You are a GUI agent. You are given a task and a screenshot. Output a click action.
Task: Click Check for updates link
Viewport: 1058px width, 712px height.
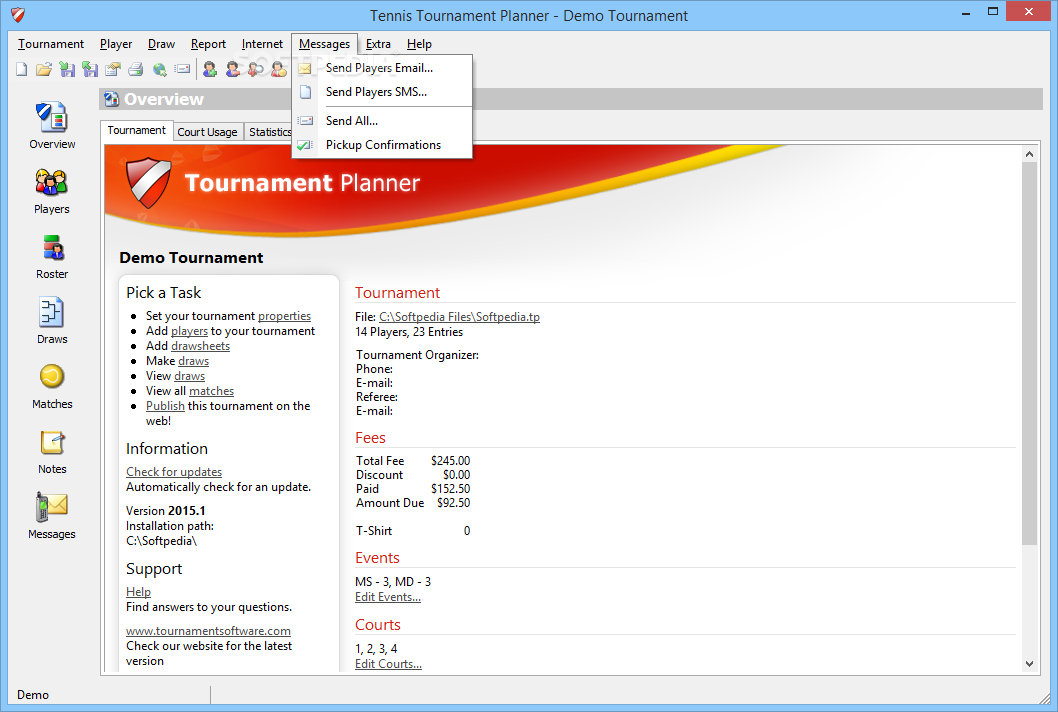click(x=174, y=472)
